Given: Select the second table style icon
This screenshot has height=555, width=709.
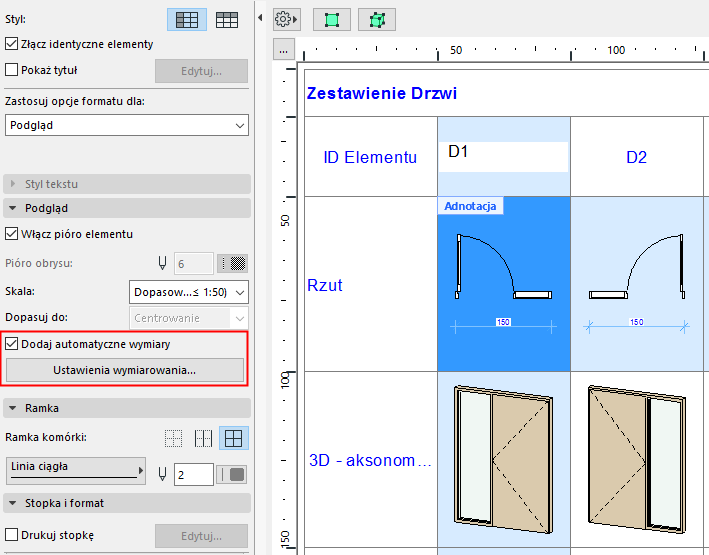Looking at the screenshot, I should click(x=227, y=19).
